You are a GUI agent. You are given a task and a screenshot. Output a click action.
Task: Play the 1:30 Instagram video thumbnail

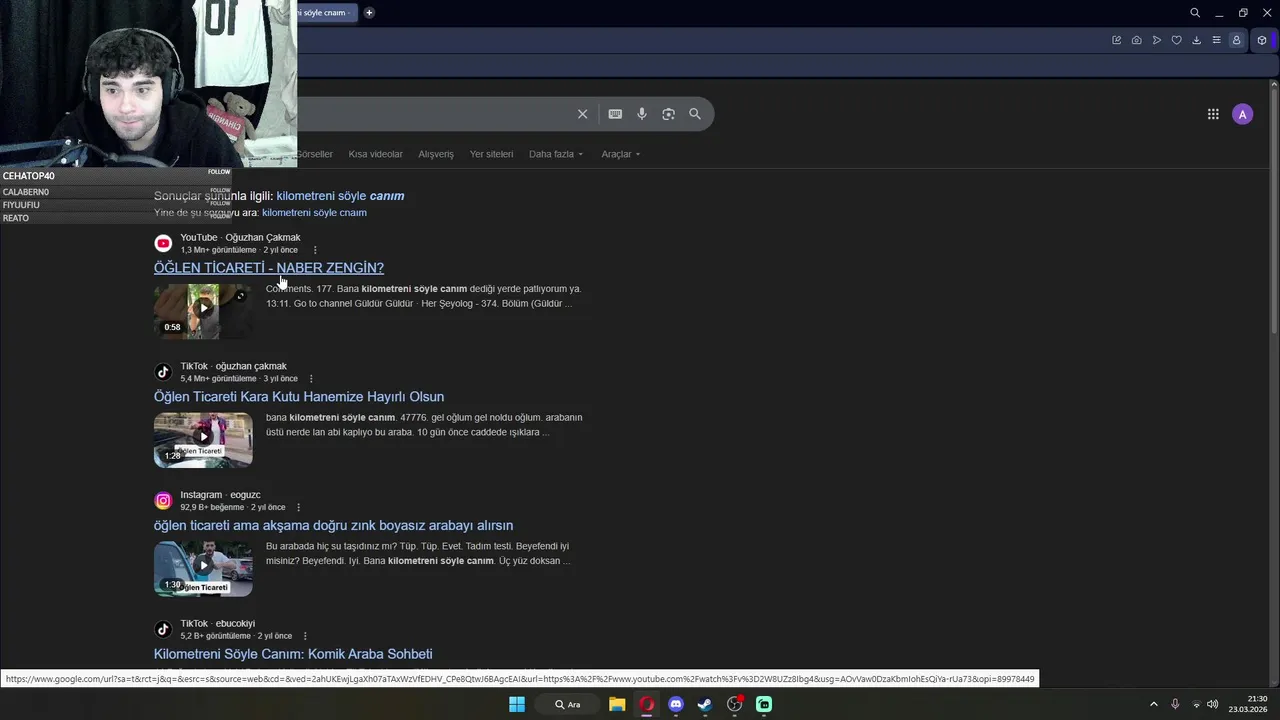(203, 569)
